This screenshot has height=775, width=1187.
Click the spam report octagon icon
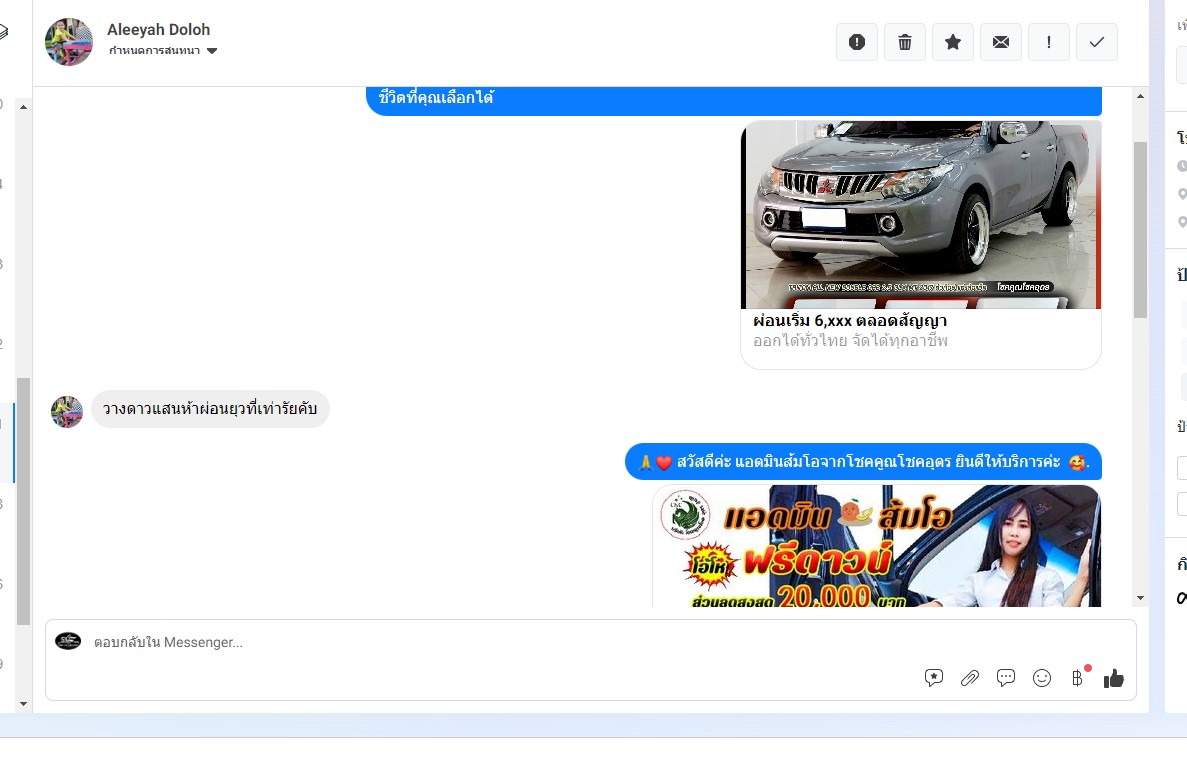857,42
